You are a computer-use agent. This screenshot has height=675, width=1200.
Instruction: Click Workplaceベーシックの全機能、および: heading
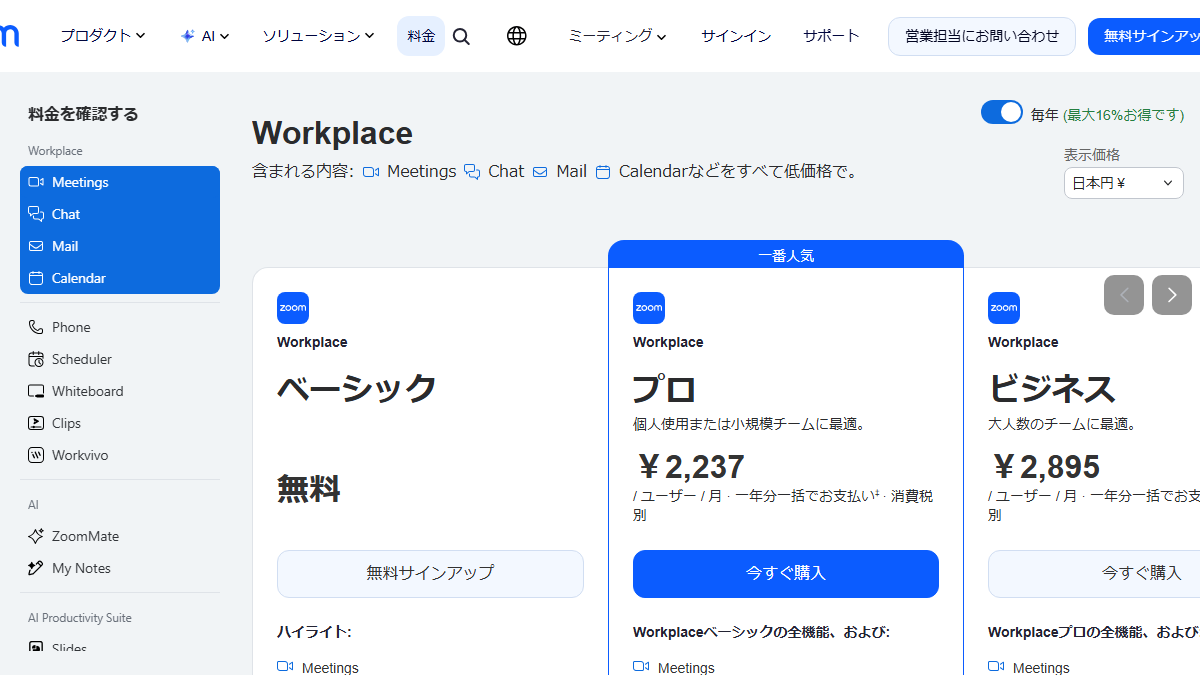761,632
